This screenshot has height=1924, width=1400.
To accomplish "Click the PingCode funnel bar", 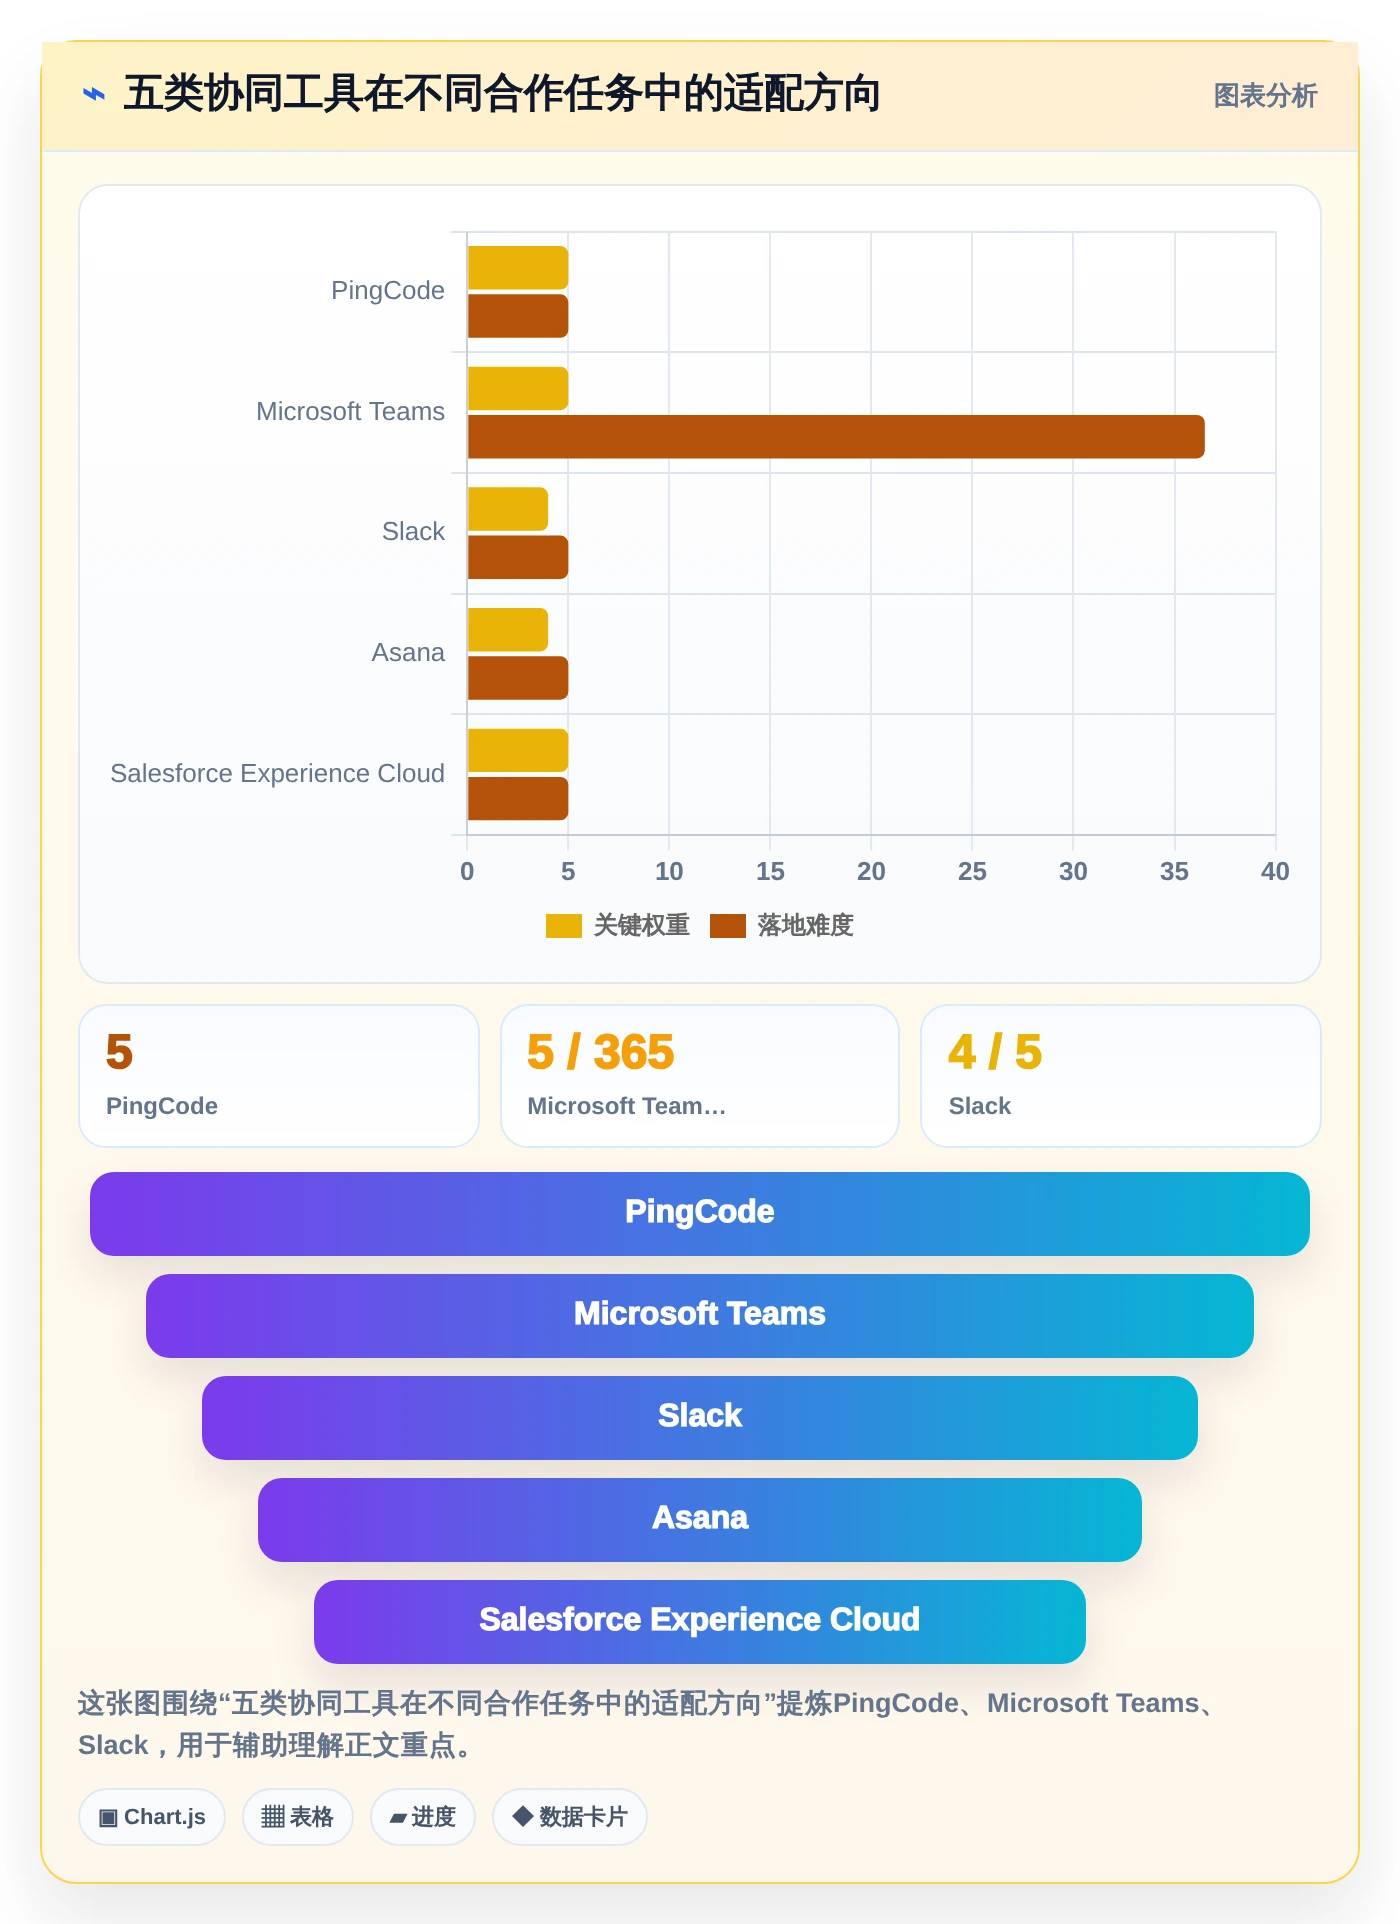I will 700,1214.
